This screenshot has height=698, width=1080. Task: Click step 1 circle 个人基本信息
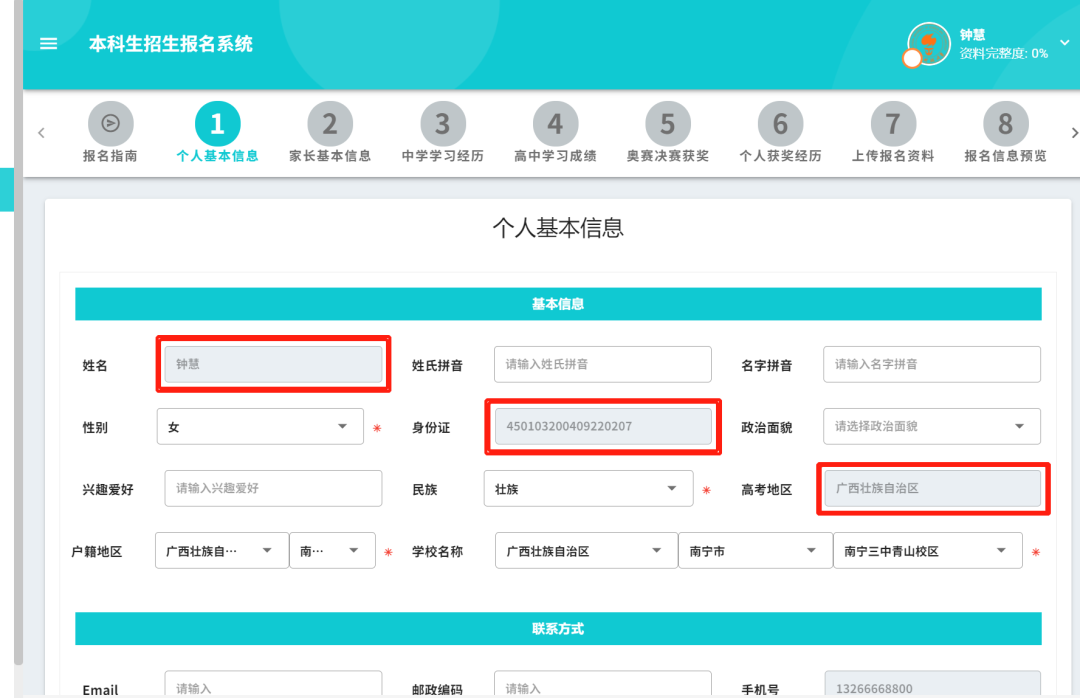tap(217, 124)
